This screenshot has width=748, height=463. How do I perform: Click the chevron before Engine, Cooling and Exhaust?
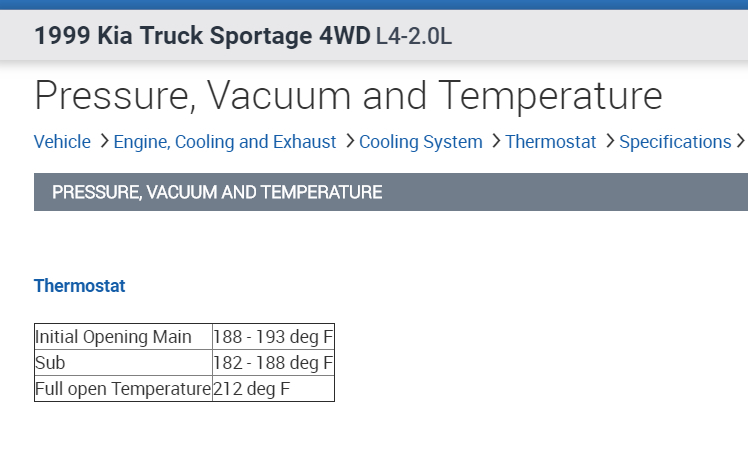point(104,141)
